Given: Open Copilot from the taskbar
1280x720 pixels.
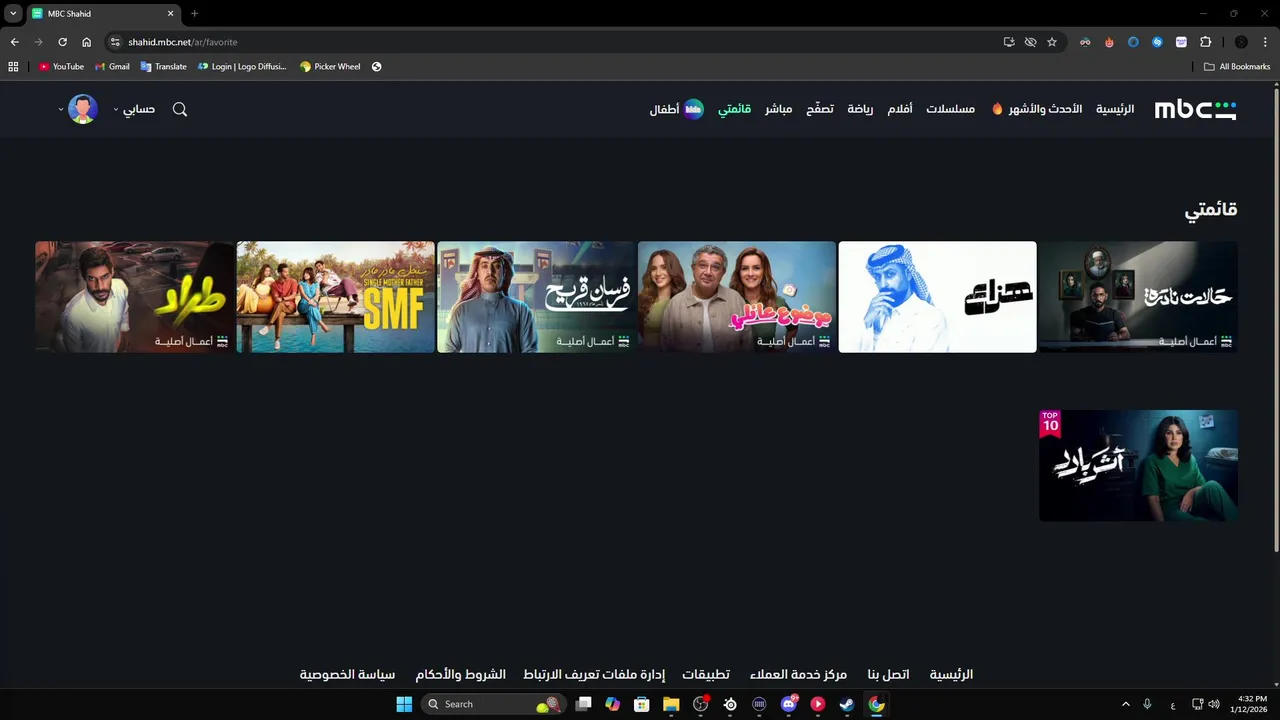Looking at the screenshot, I should (x=612, y=704).
